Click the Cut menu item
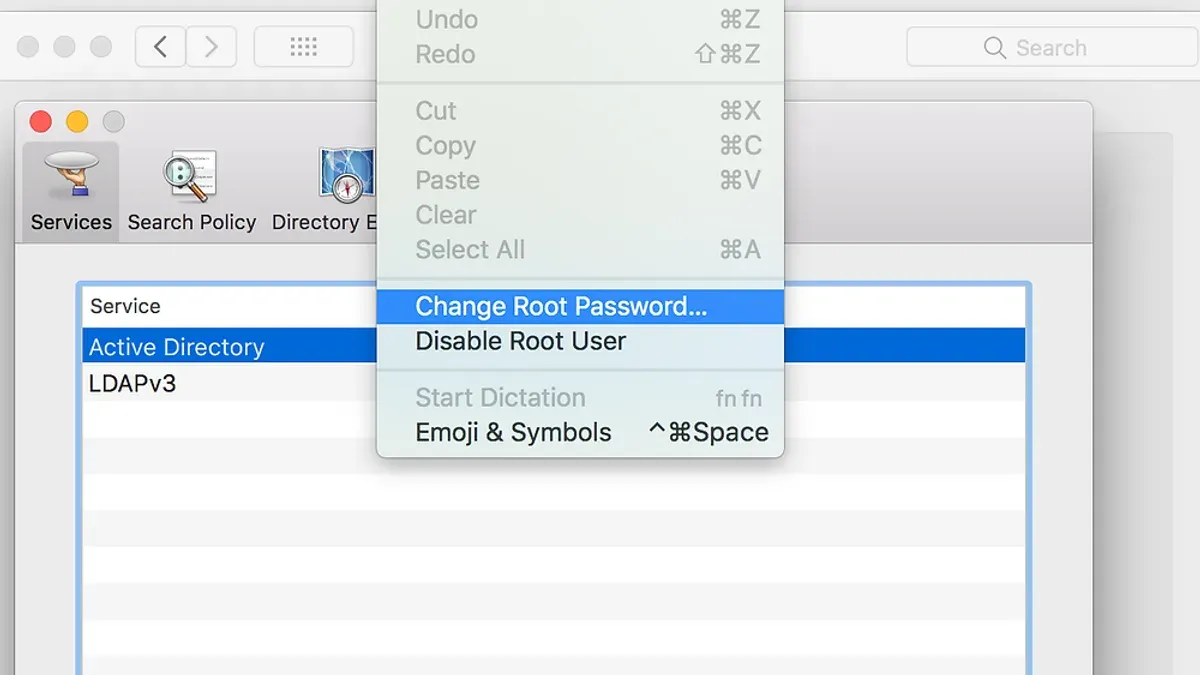1200x675 pixels. (x=580, y=111)
